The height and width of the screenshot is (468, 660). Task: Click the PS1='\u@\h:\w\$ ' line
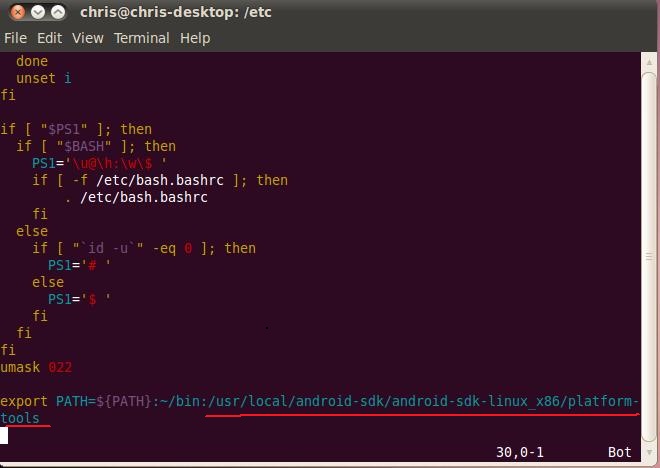click(x=99, y=163)
